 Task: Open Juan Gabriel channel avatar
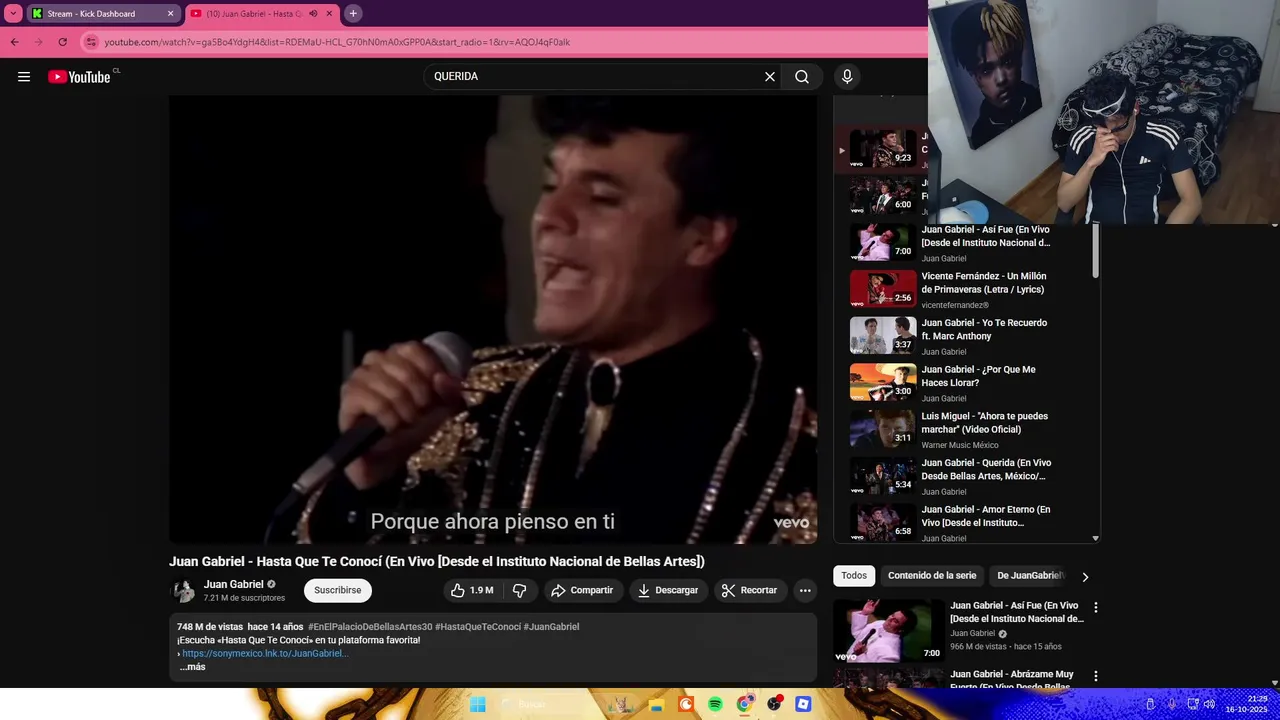coord(184,591)
